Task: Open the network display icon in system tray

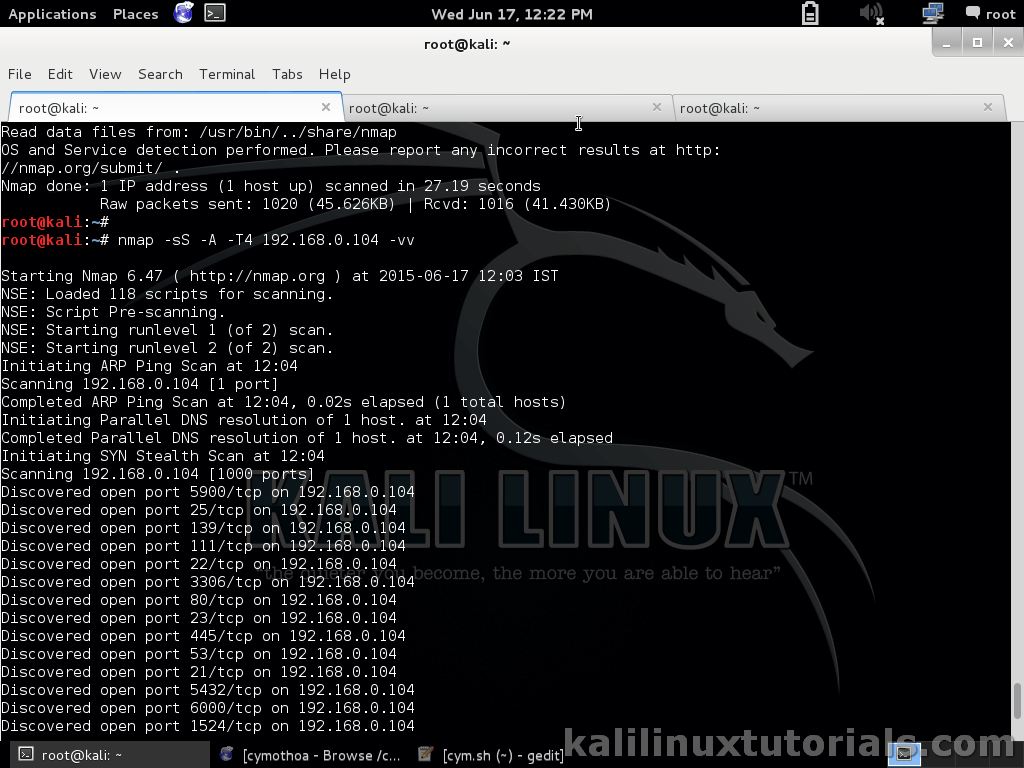Action: [x=933, y=14]
